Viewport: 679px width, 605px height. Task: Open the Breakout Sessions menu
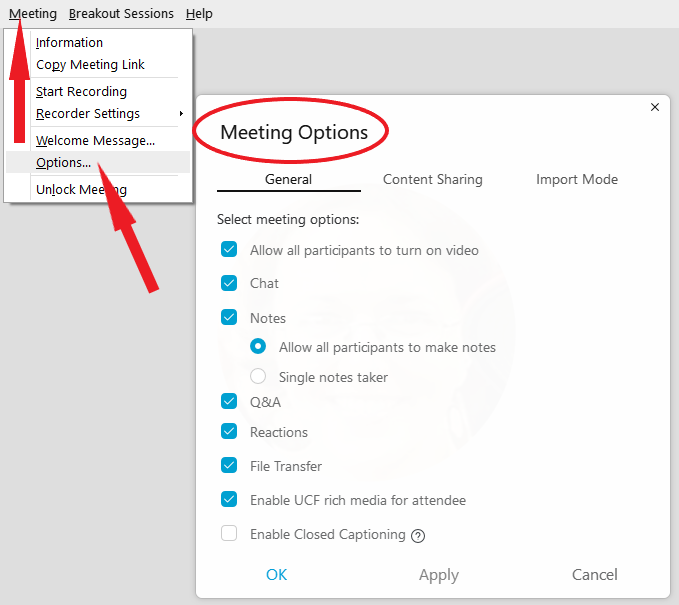[121, 14]
